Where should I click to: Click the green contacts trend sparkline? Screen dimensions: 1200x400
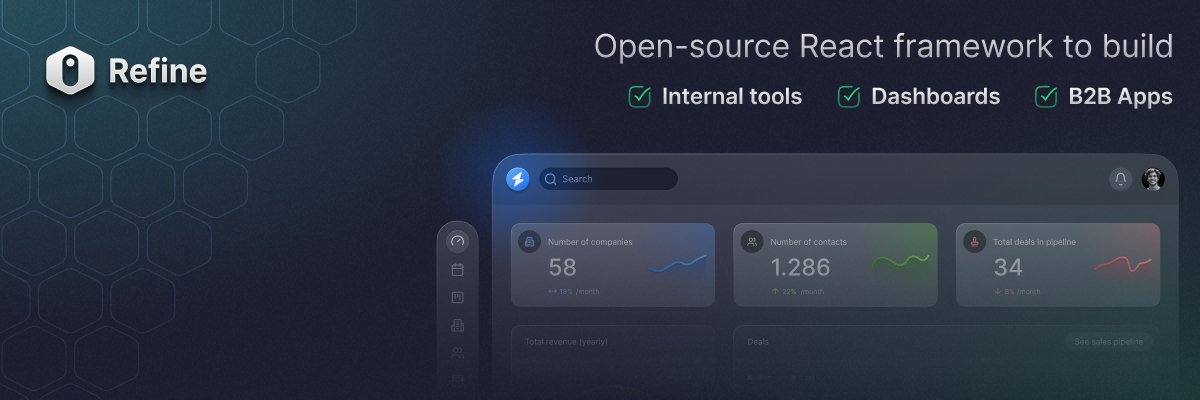point(900,263)
